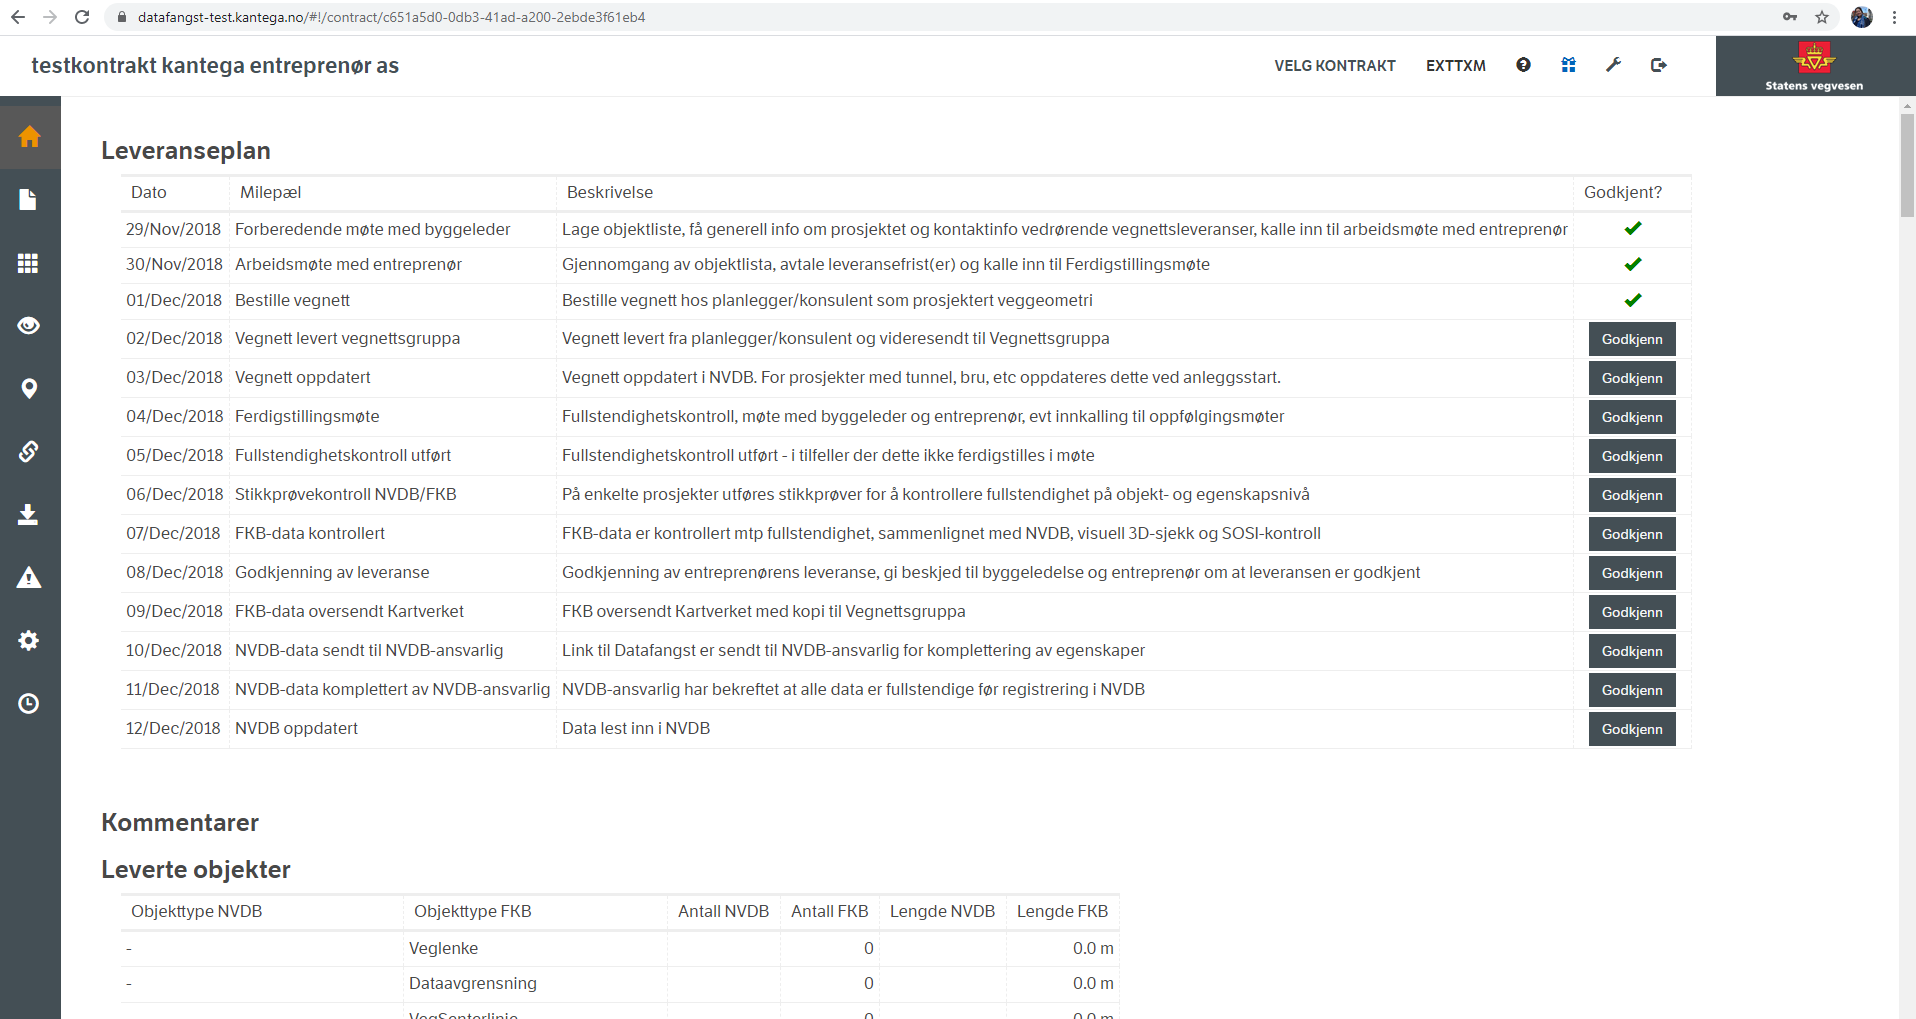Click Godkjenn for Stikkprøvekontroll NVDB/FKB
This screenshot has height=1019, width=1916.
[x=1632, y=495]
